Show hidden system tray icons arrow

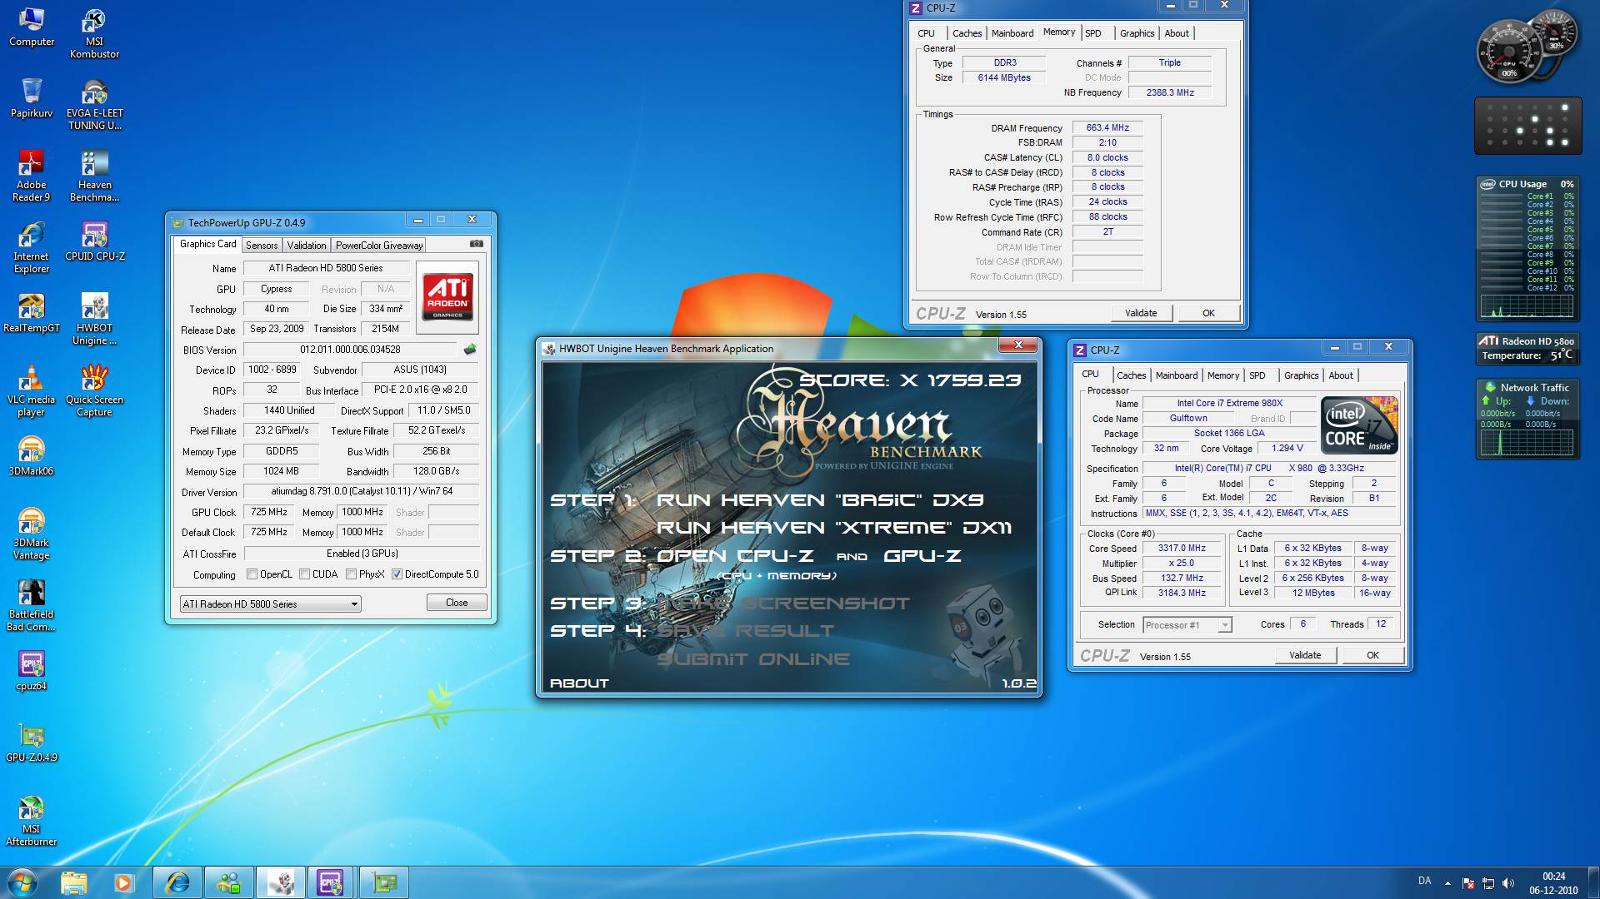pos(1447,883)
